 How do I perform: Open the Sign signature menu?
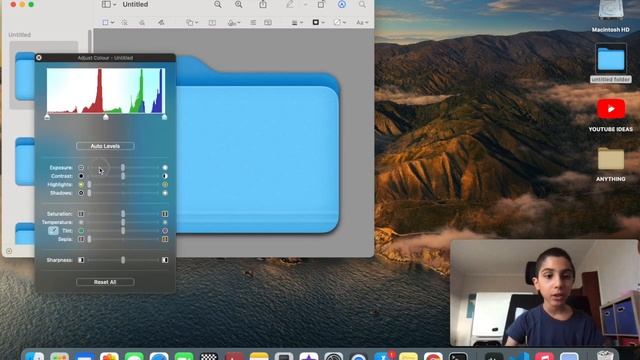234,22
